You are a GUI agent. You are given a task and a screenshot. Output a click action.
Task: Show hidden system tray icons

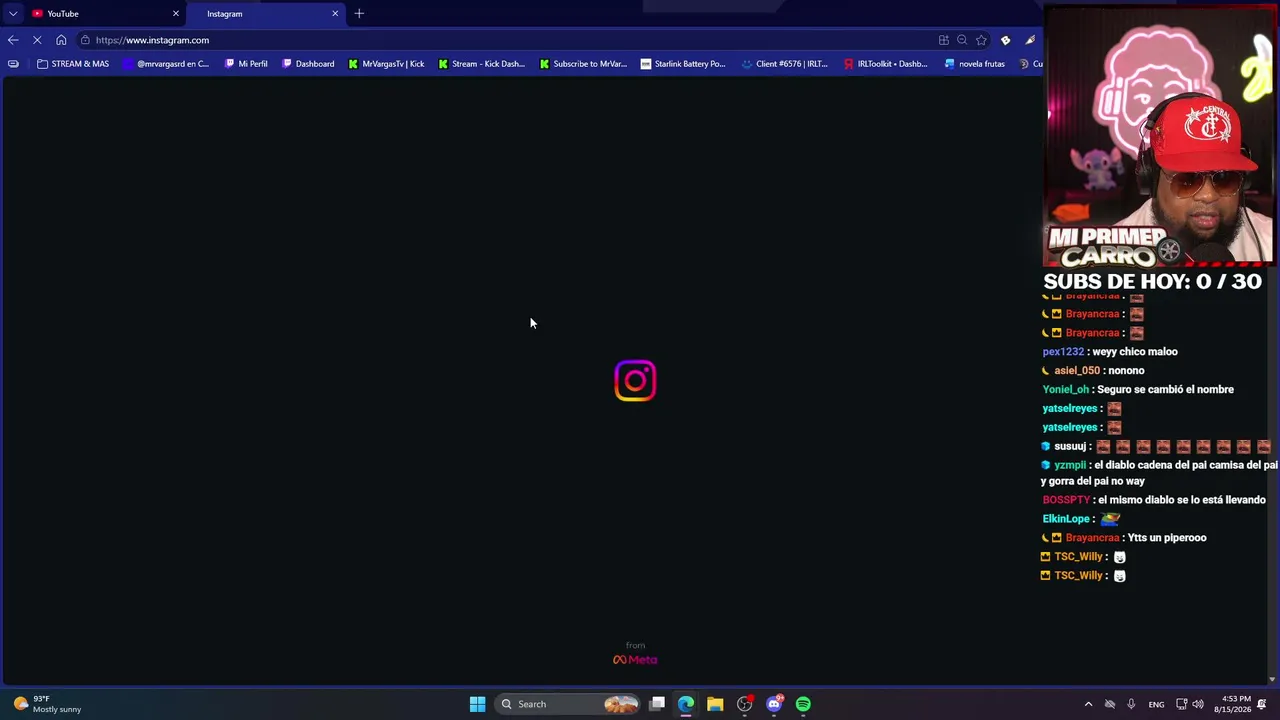tap(1089, 704)
